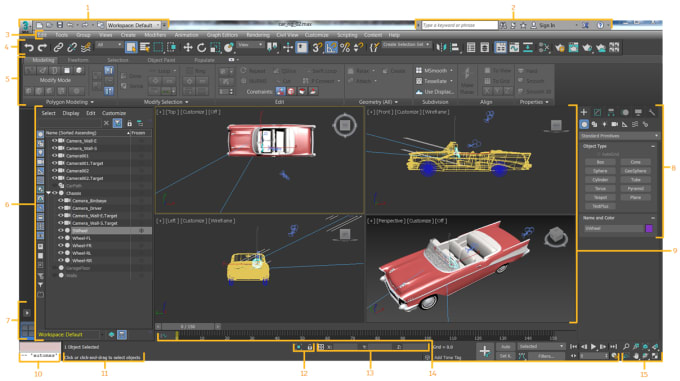Screen dimensions: 680x381
Task: Open Select by Name list icon
Action: point(145,48)
